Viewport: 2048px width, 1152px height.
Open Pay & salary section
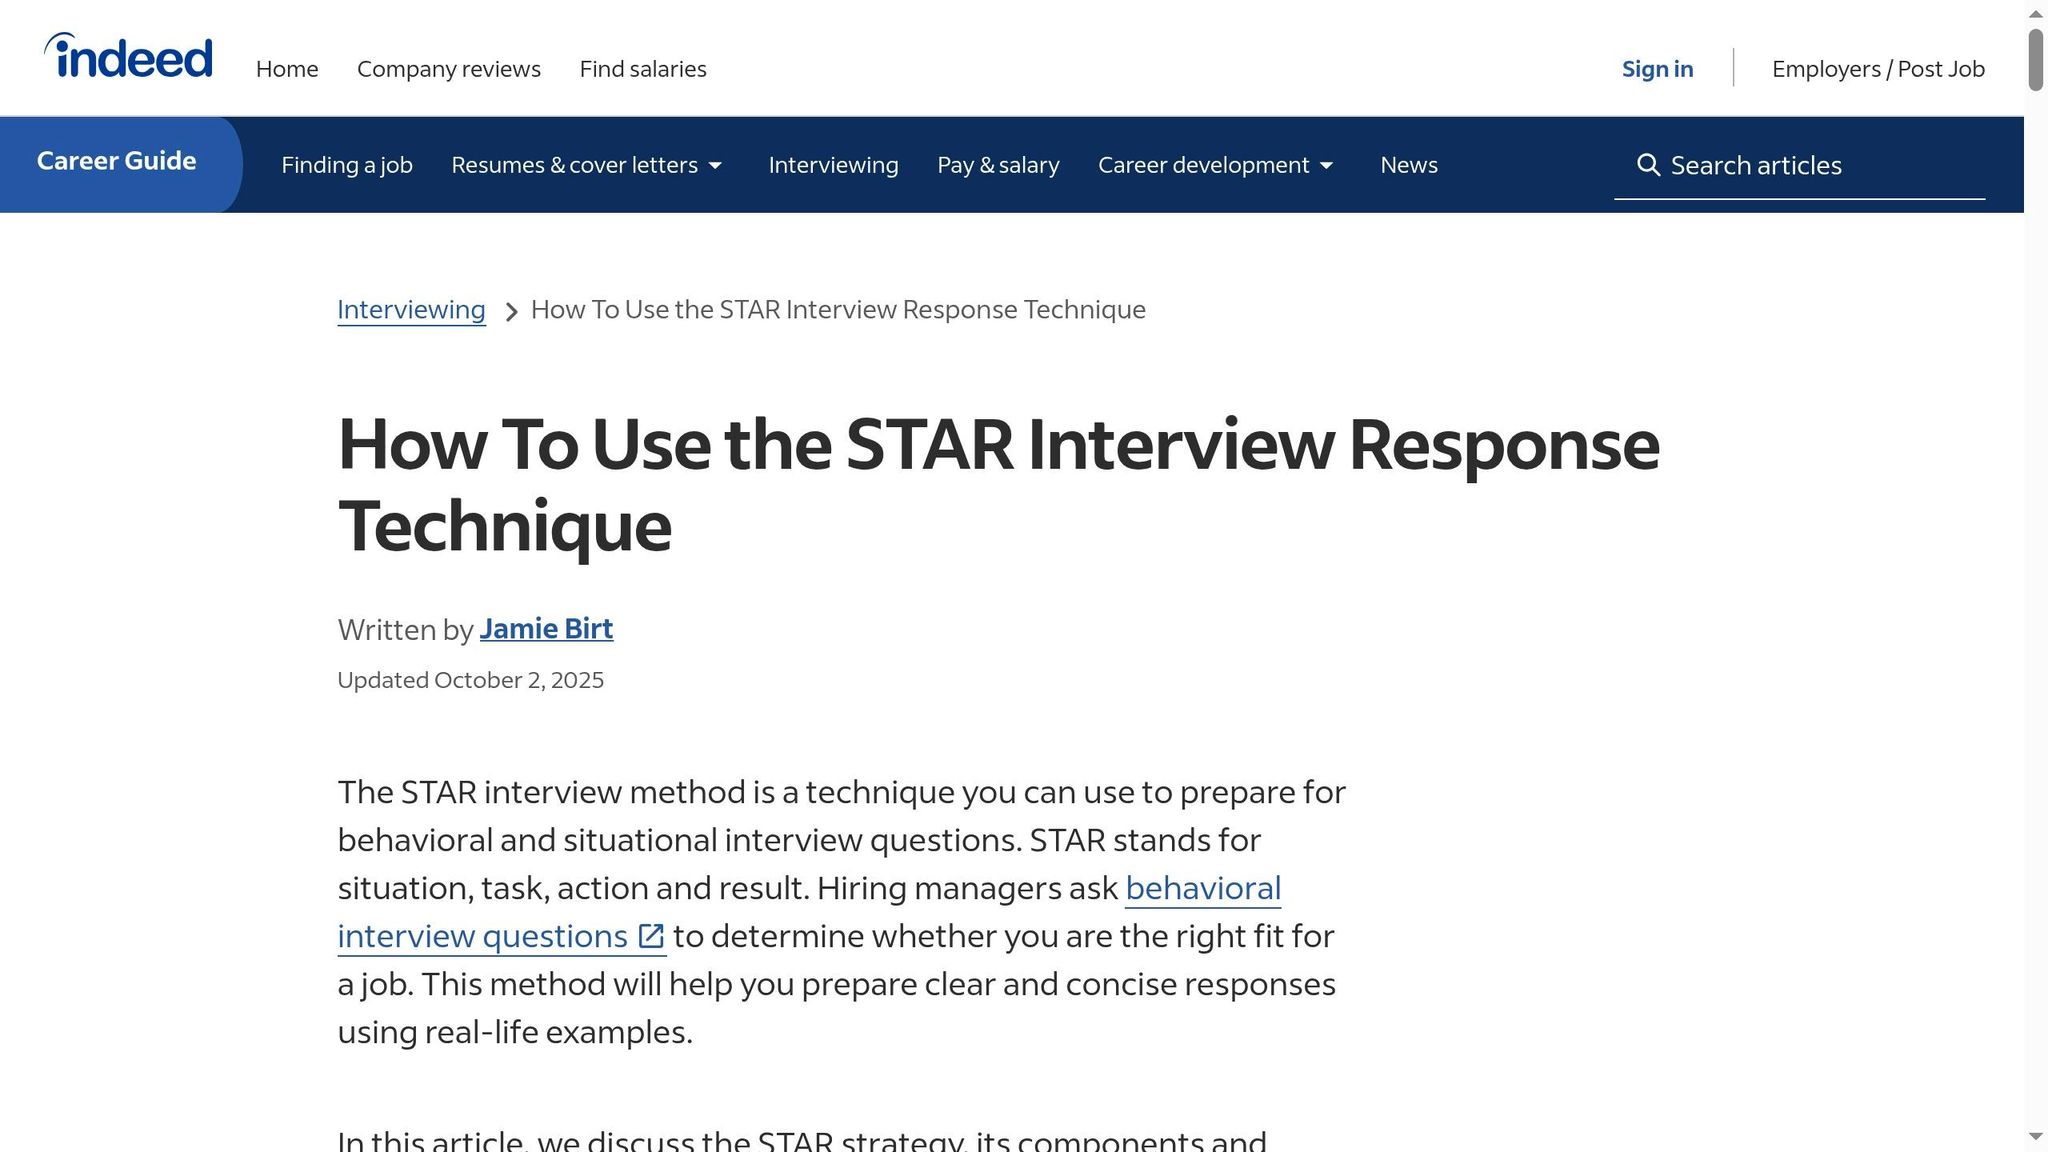coord(998,165)
